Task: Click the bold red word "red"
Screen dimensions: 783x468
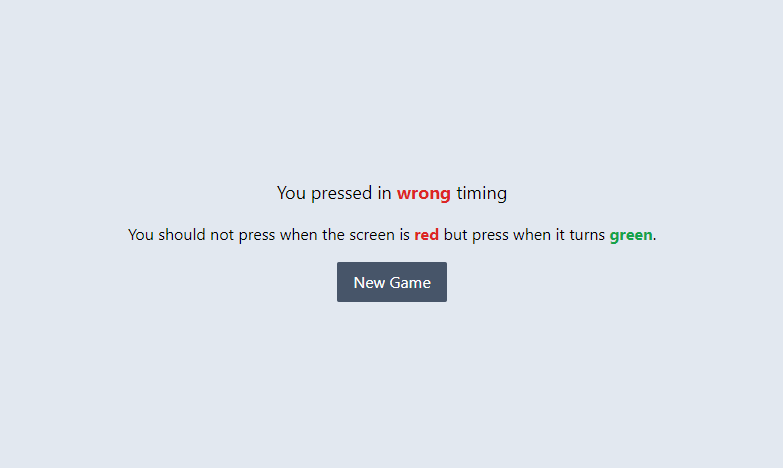Action: (x=426, y=235)
